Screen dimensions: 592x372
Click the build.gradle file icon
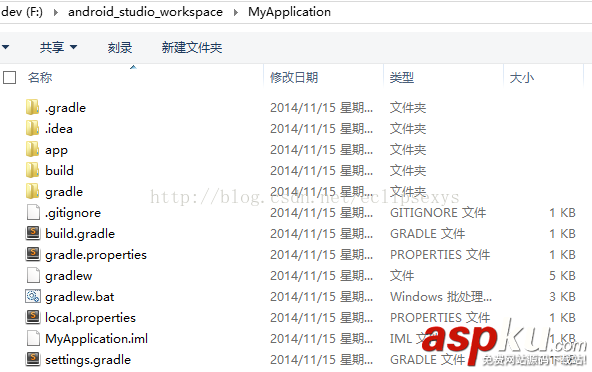pos(33,233)
